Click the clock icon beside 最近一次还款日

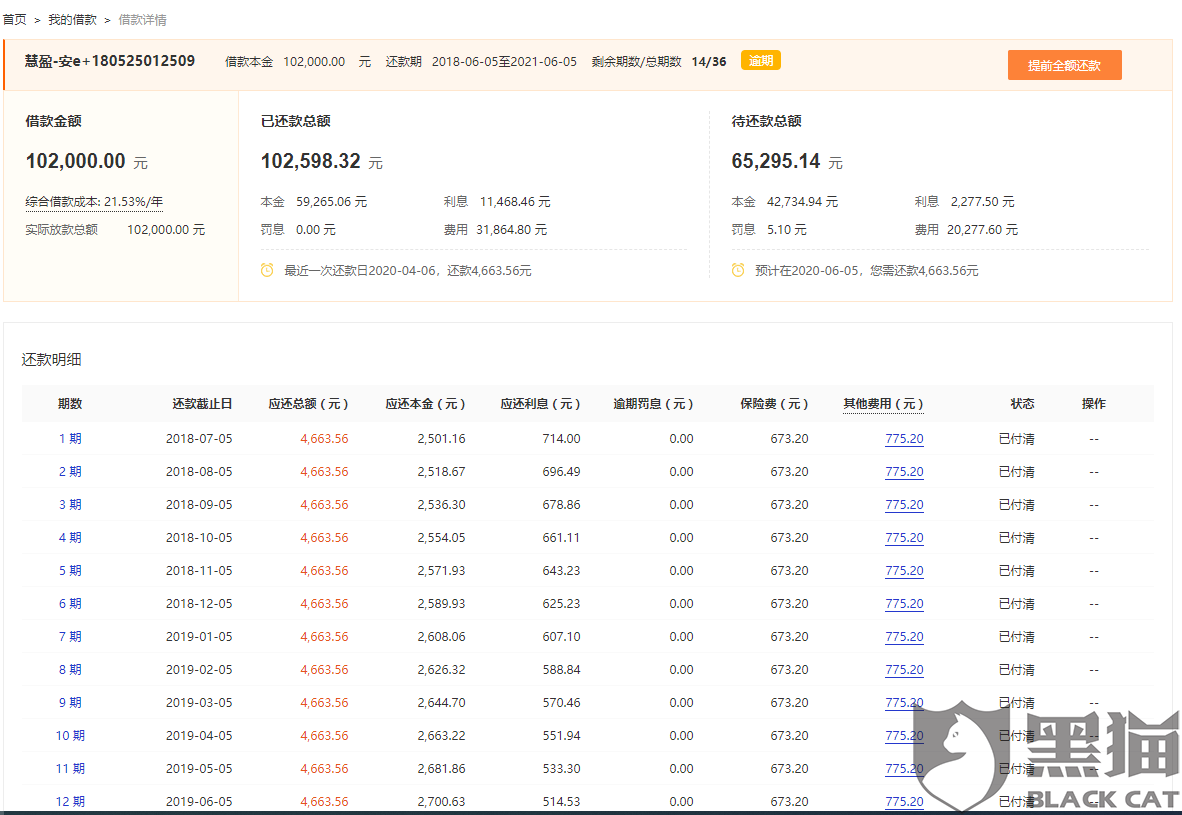pos(267,270)
